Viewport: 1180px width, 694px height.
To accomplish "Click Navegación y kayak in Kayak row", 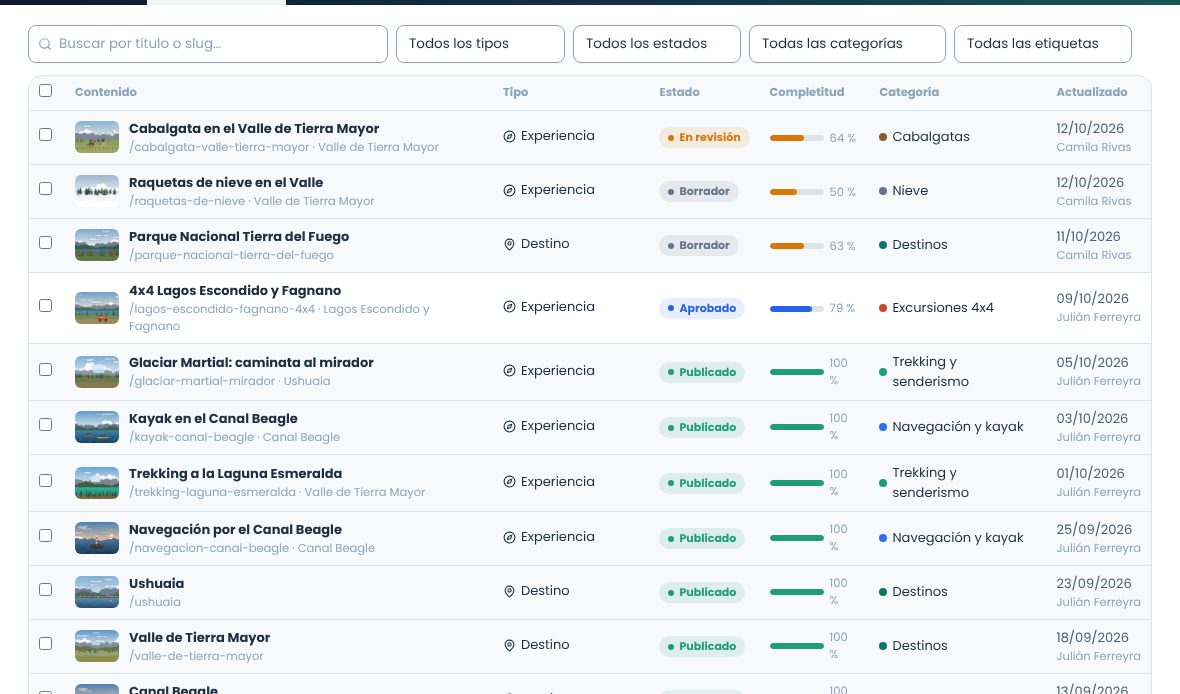I will pyautogui.click(x=957, y=427).
